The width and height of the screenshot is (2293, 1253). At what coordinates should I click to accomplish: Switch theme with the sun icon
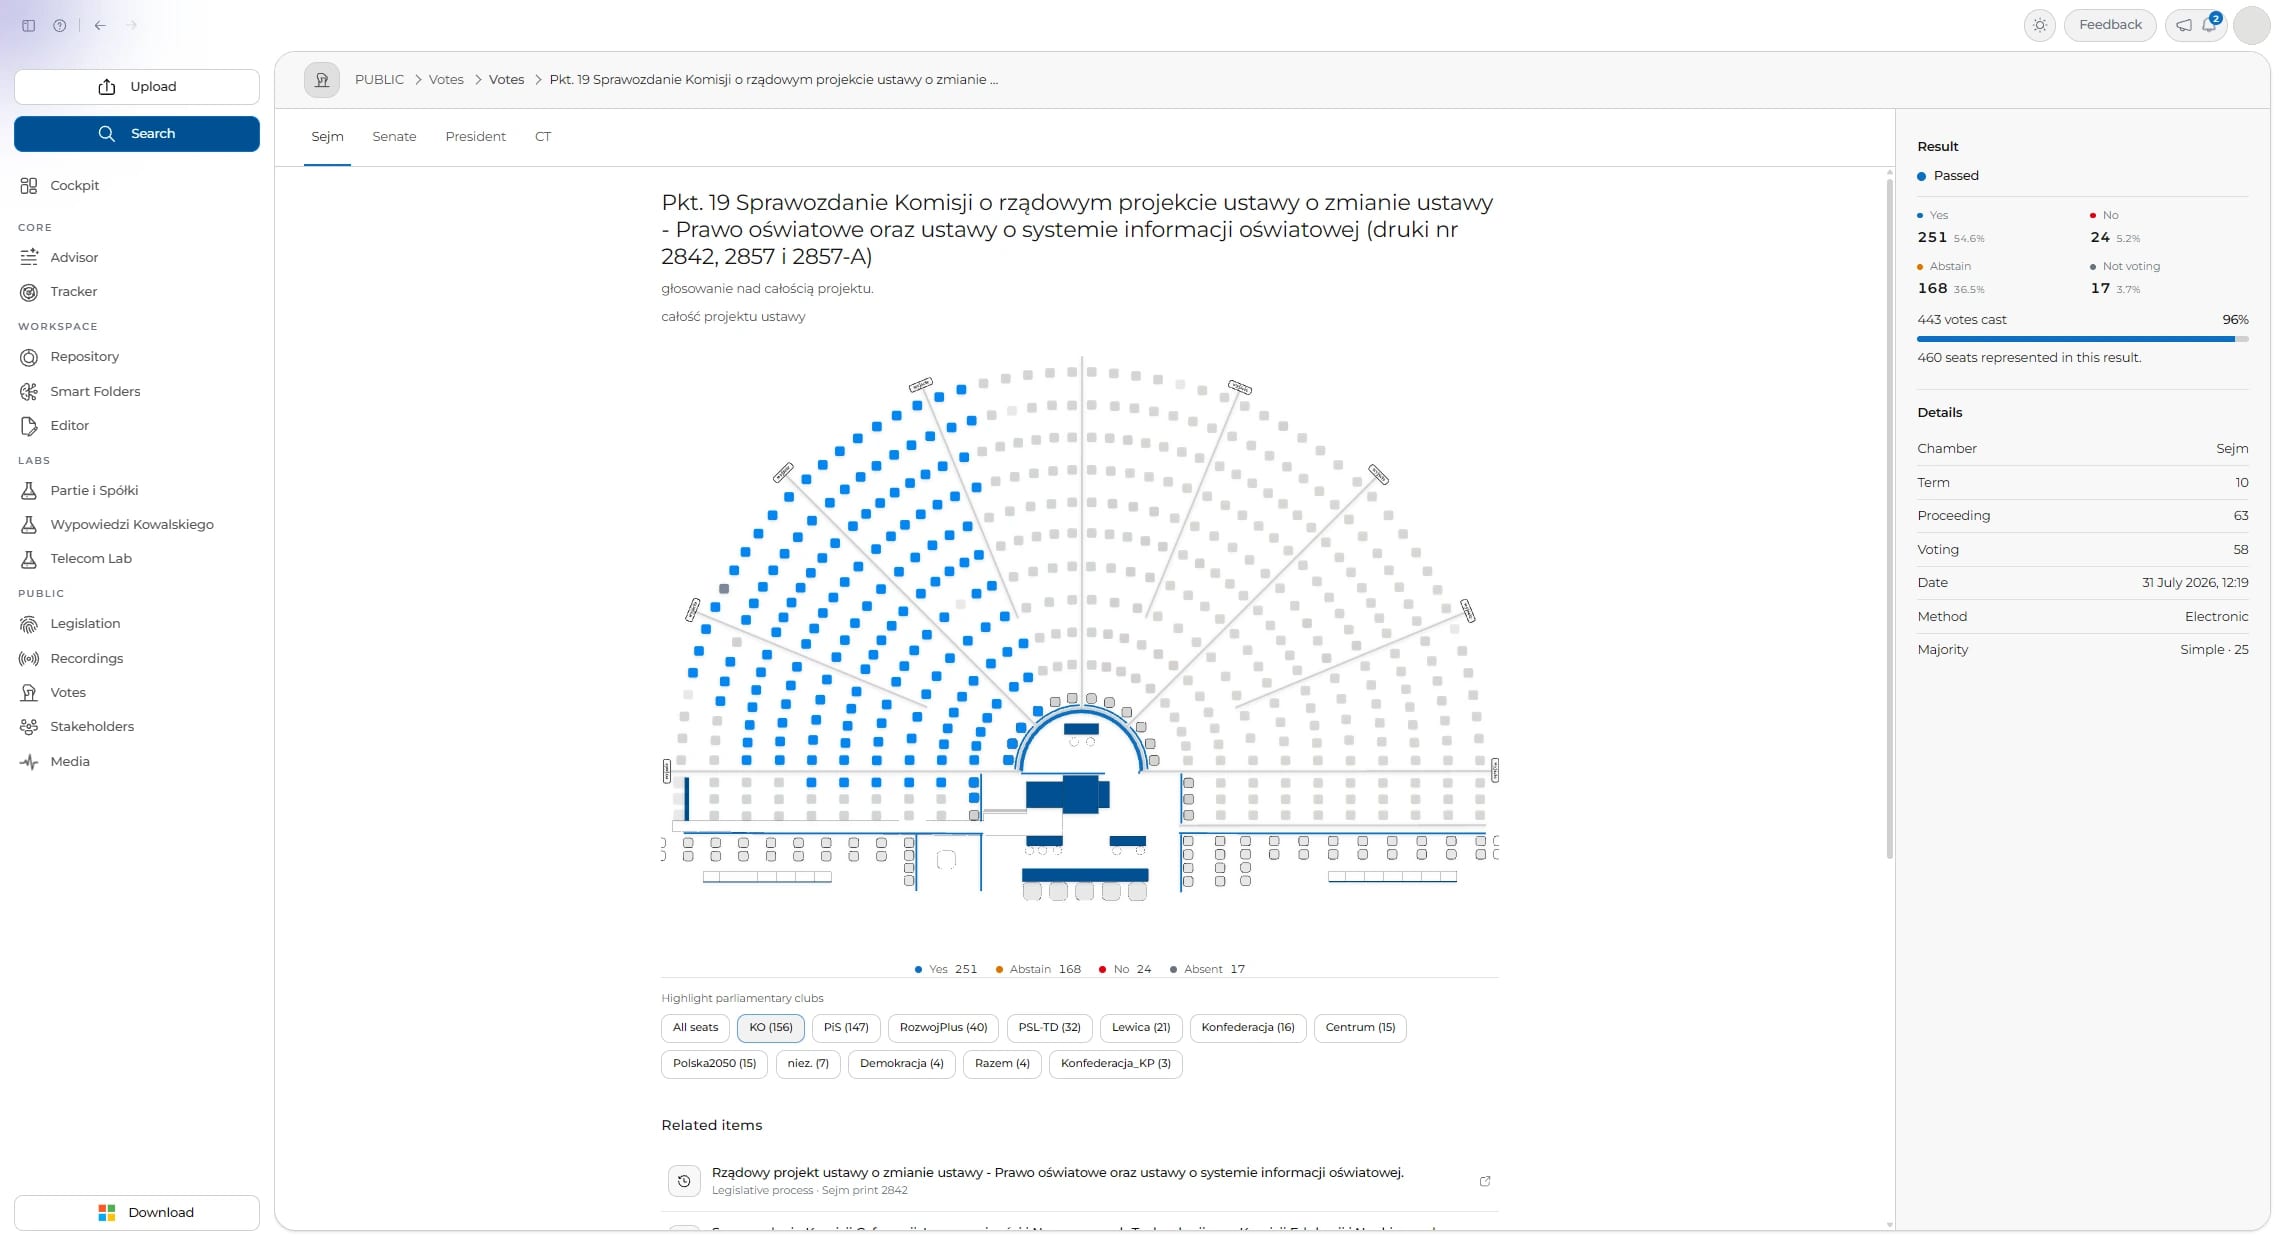tap(2040, 25)
